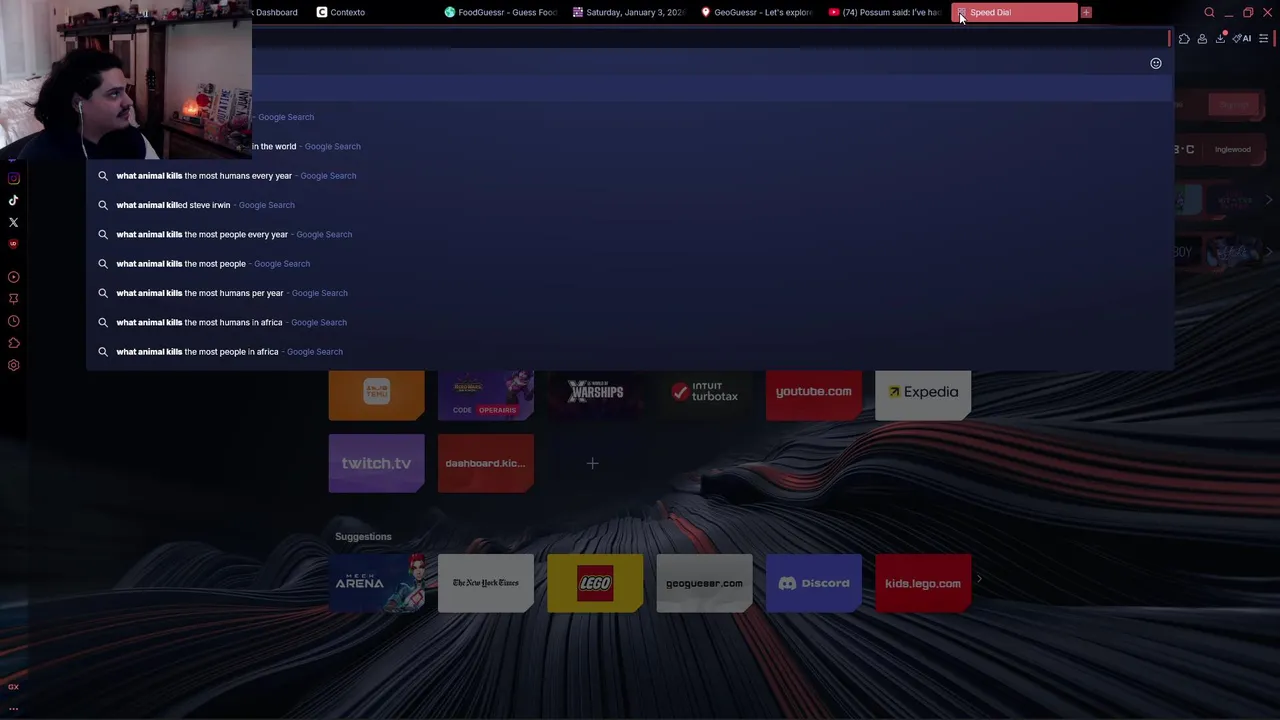Open the profile account toolbar icon
The height and width of the screenshot is (720, 1280).
[1202, 39]
